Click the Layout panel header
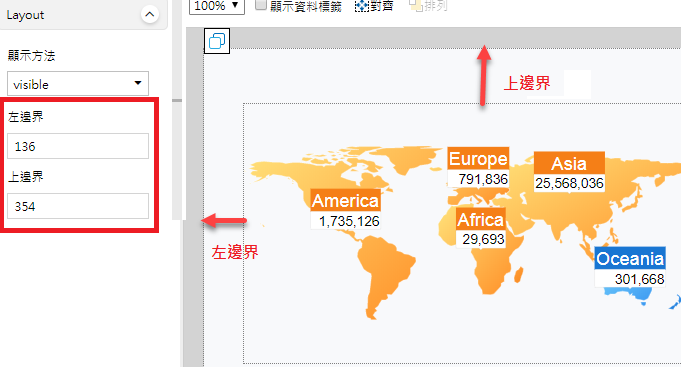The width and height of the screenshot is (681, 367). tap(83, 15)
